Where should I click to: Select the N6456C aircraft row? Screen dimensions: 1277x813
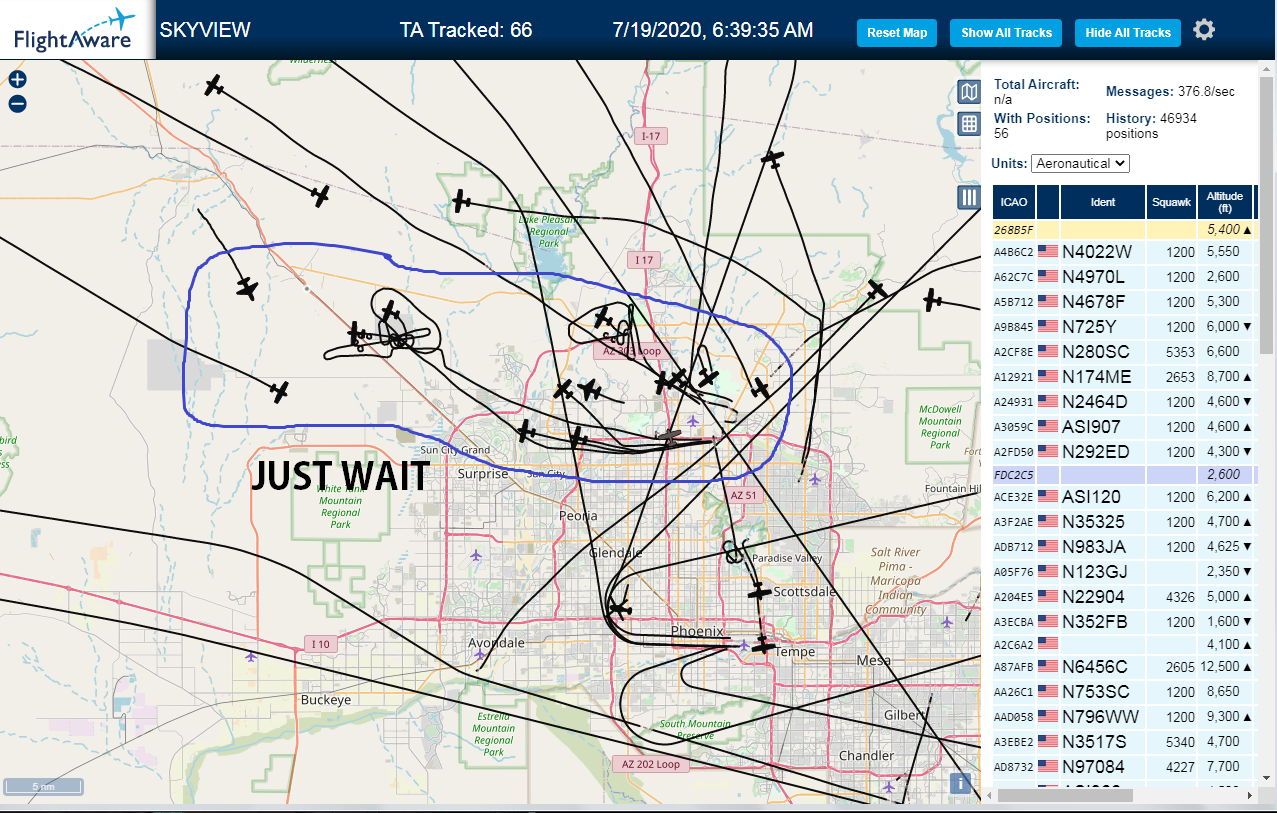click(x=1123, y=667)
